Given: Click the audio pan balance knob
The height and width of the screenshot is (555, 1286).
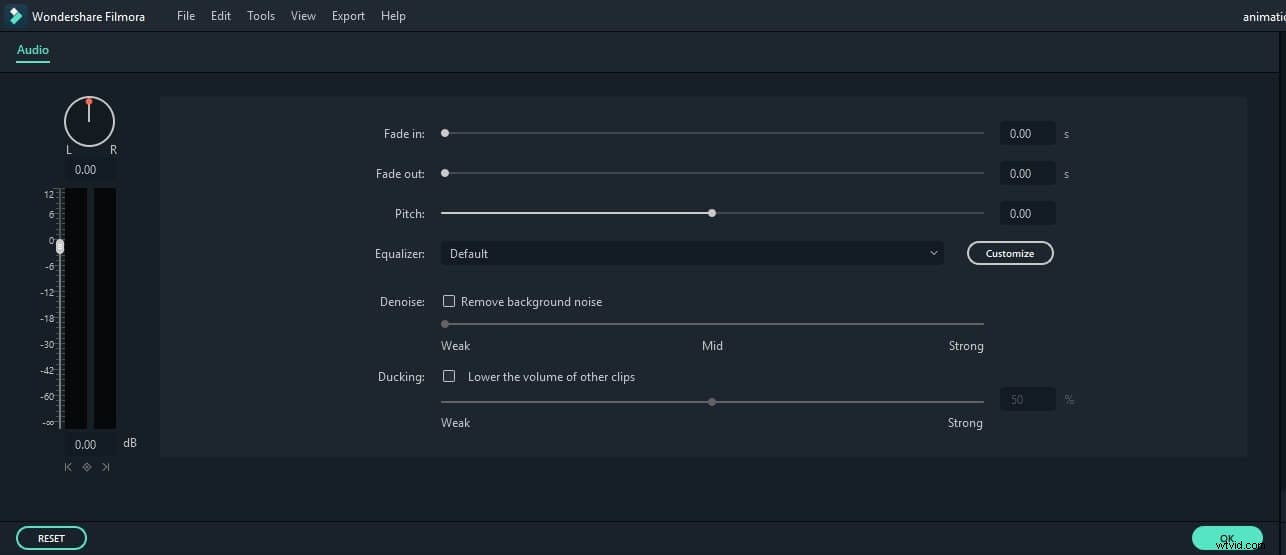Looking at the screenshot, I should click(89, 121).
